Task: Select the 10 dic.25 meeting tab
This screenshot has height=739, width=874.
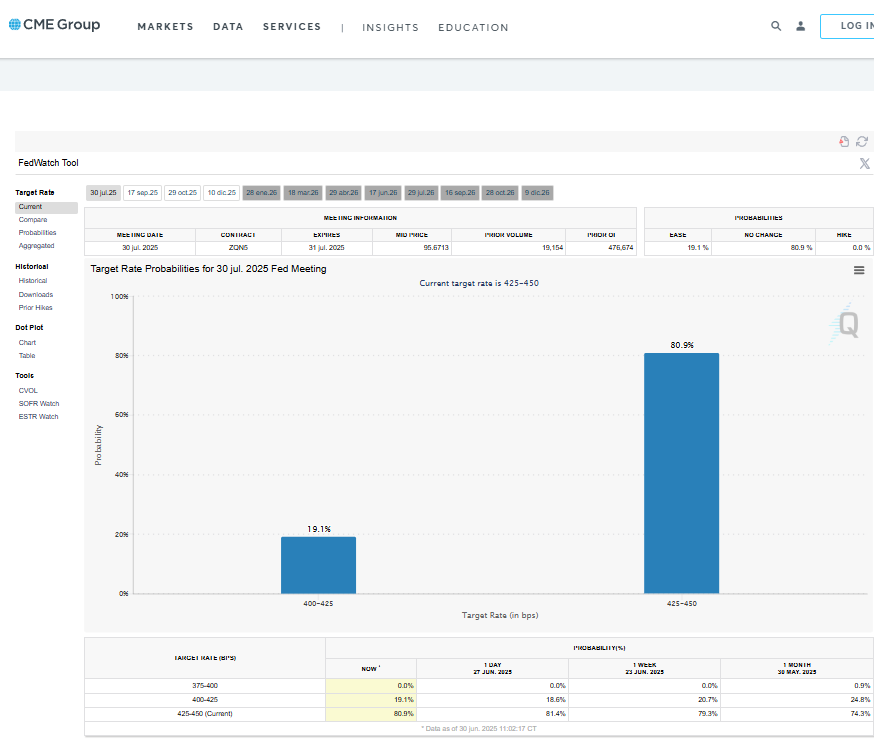Action: click(222, 193)
